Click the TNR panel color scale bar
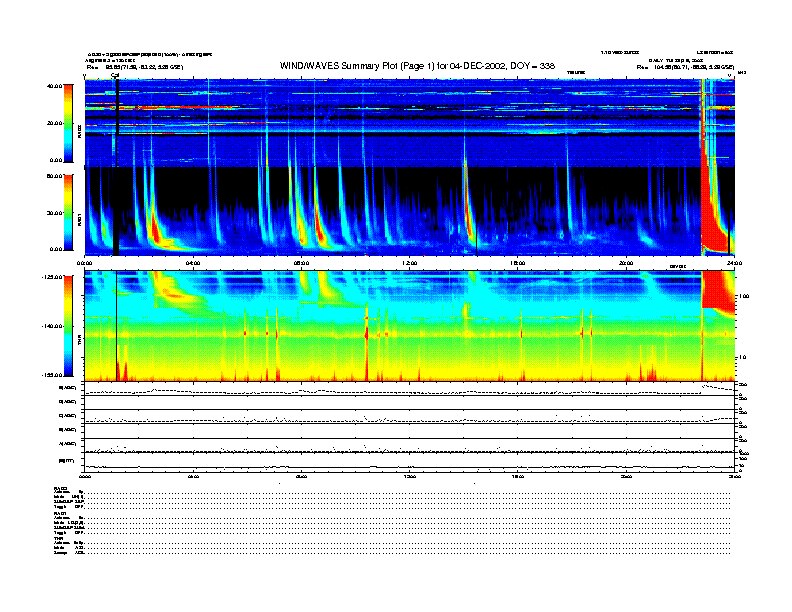Image resolution: width=792 pixels, height=612 pixels. tap(68, 326)
